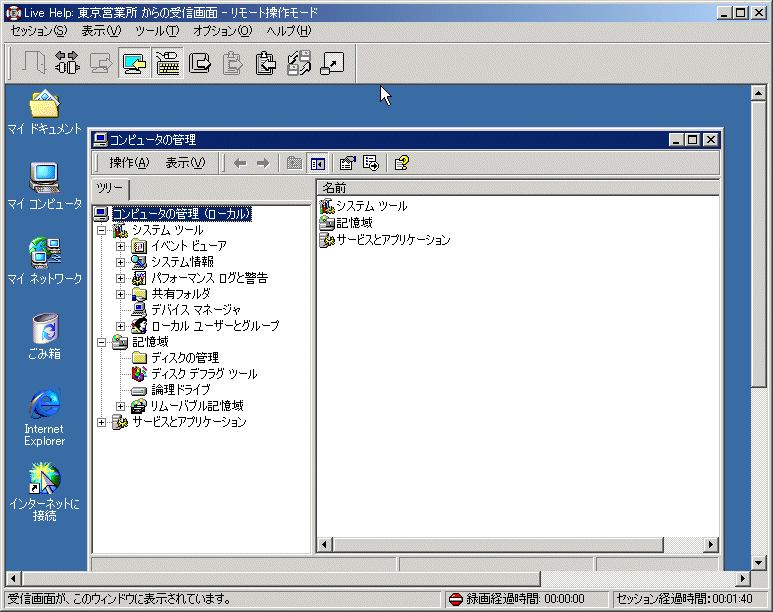Click the connect plugs icon in Live Help toolbar

(67, 63)
